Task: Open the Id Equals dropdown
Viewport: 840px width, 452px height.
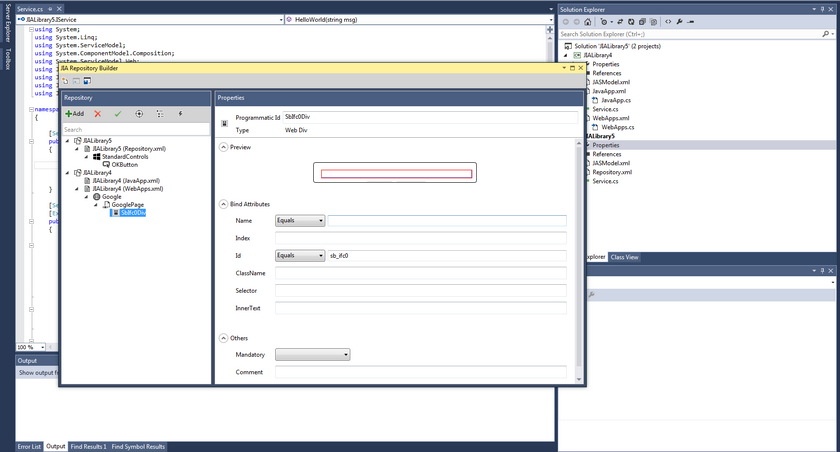Action: tap(300, 255)
